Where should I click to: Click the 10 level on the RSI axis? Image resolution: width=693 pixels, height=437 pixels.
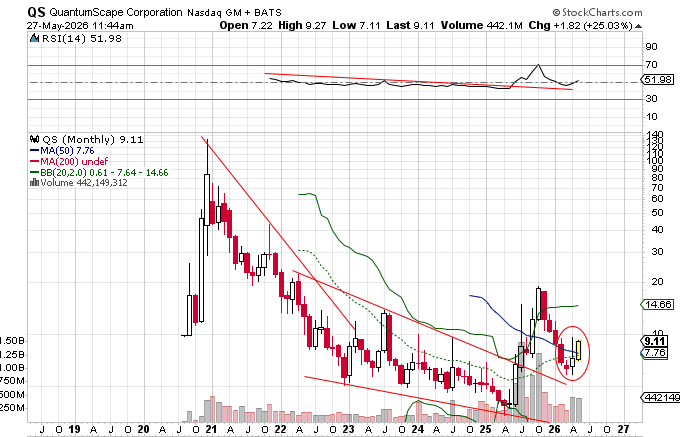click(651, 117)
